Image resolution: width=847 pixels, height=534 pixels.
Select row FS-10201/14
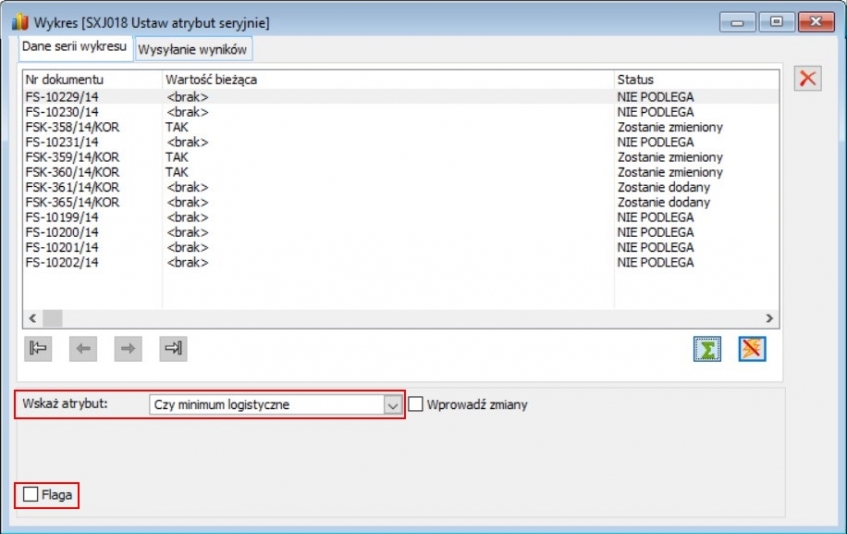[x=401, y=247]
